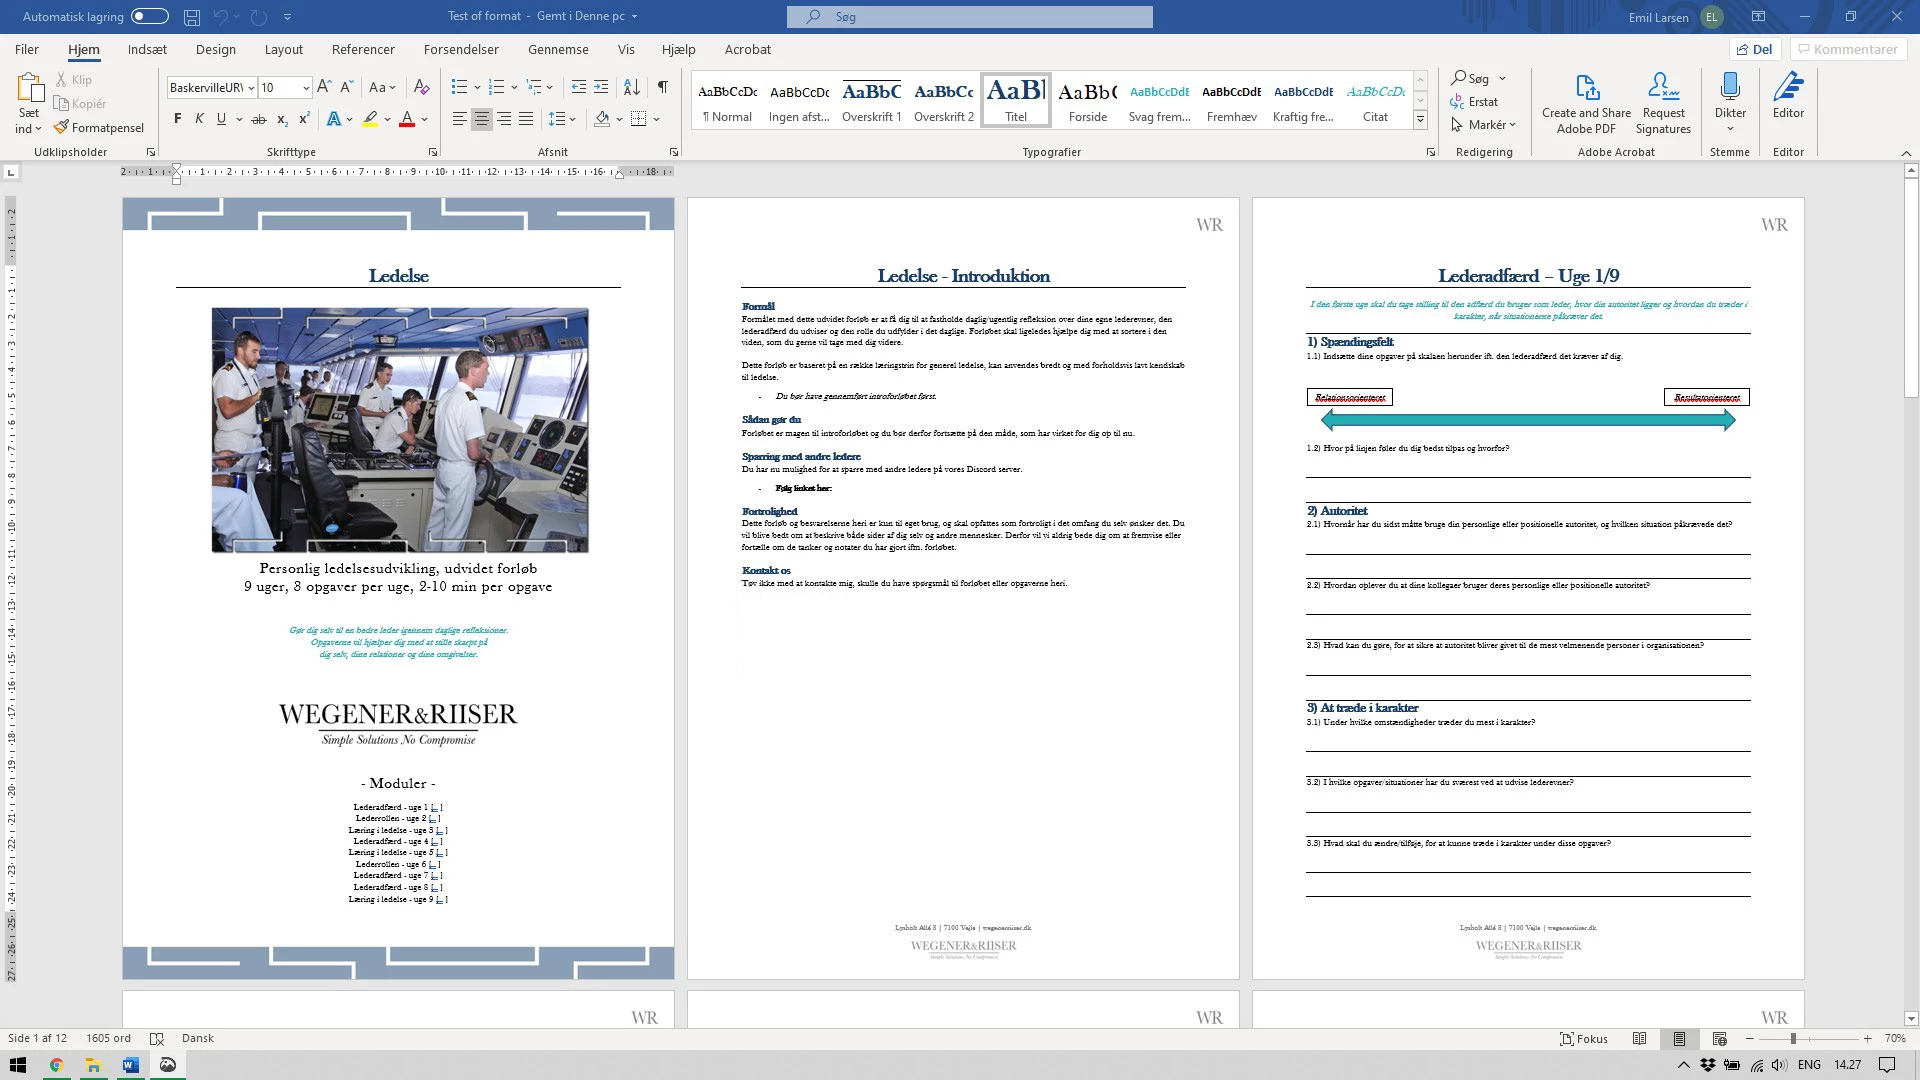Click the save disk icon
This screenshot has width=1920, height=1080.
pos(191,16)
